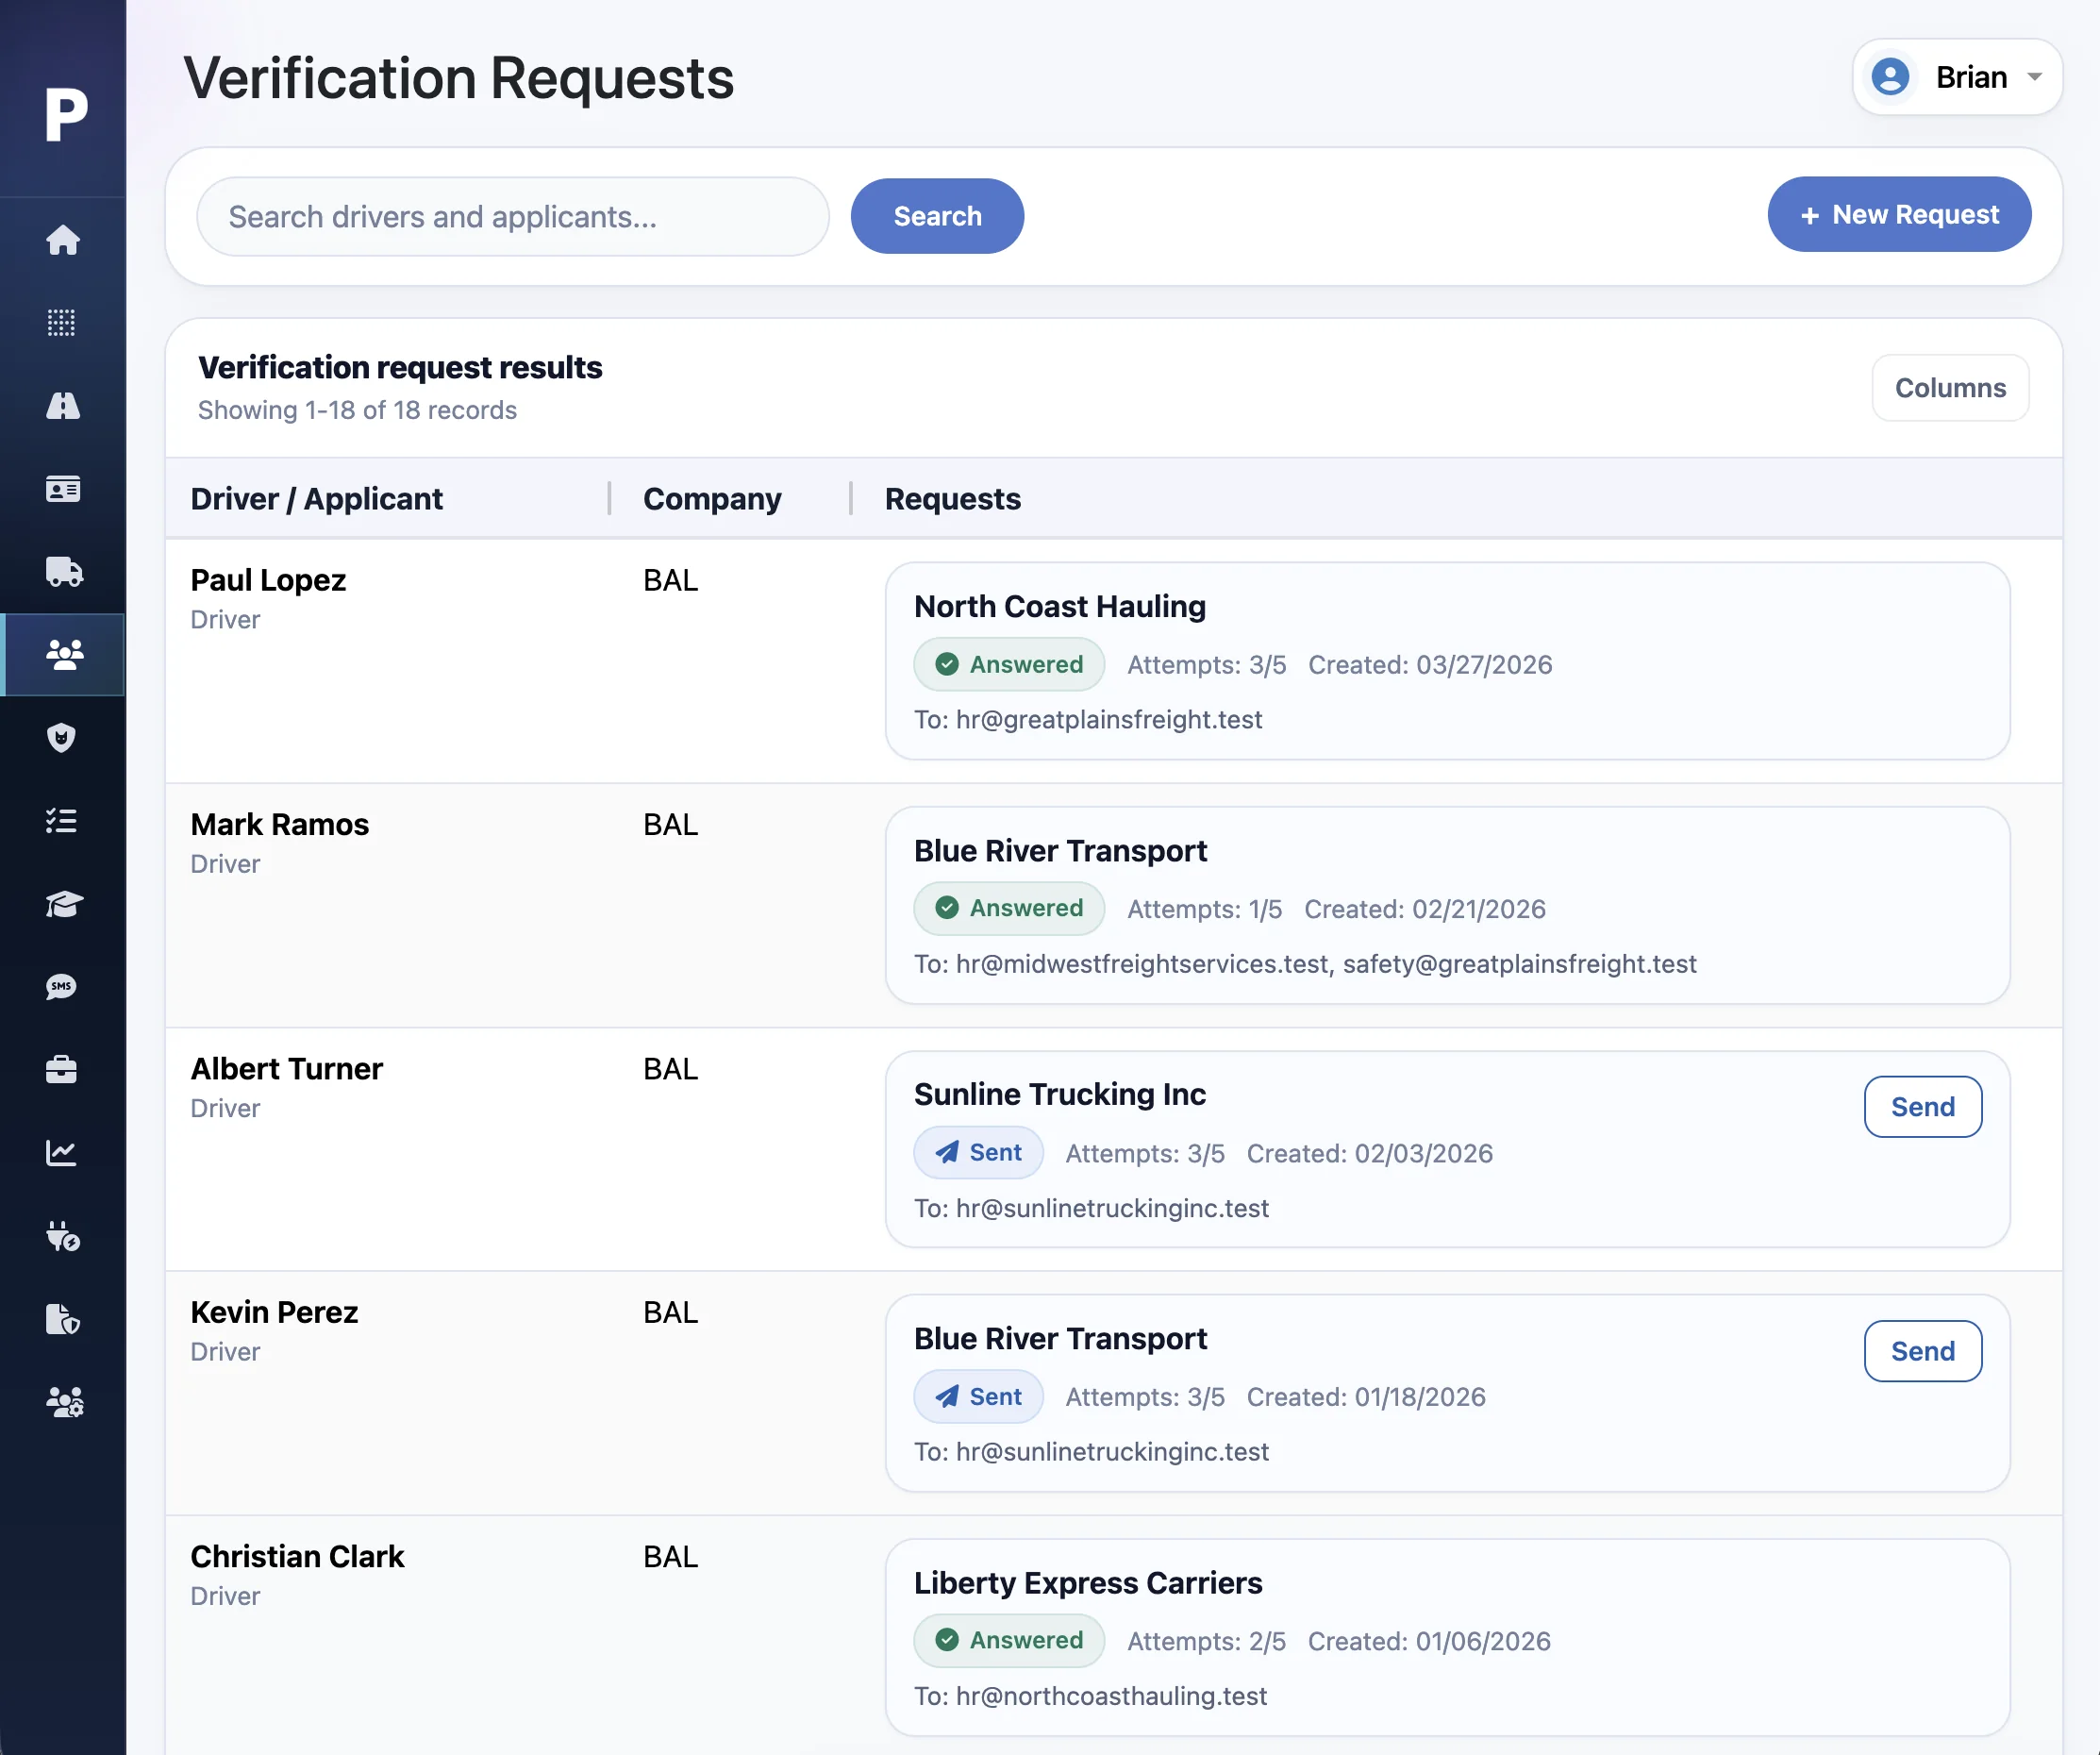Select the people group sidebar icon
This screenshot has height=1755, width=2100.
(x=63, y=655)
